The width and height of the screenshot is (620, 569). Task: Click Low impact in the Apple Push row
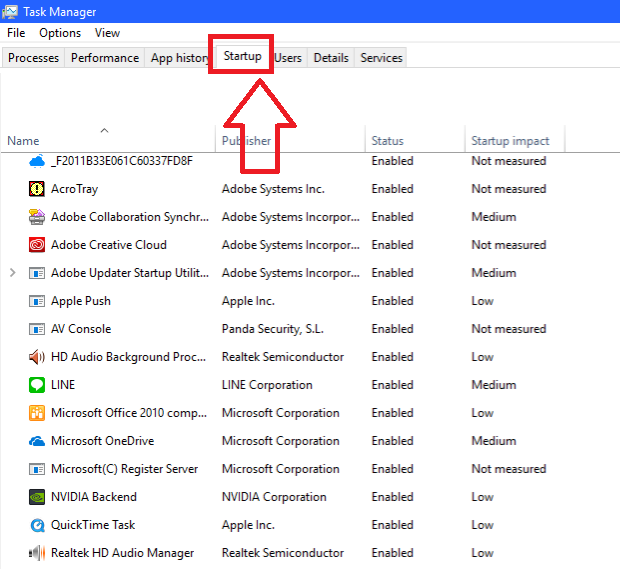point(482,301)
